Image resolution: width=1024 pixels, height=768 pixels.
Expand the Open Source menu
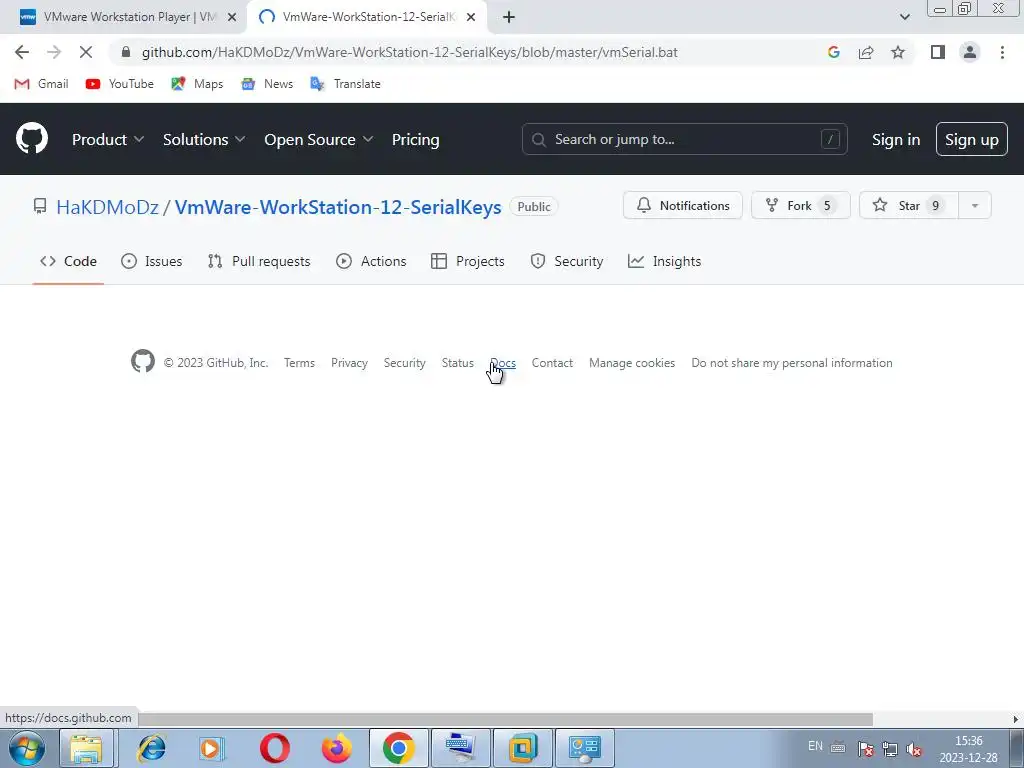pyautogui.click(x=319, y=140)
